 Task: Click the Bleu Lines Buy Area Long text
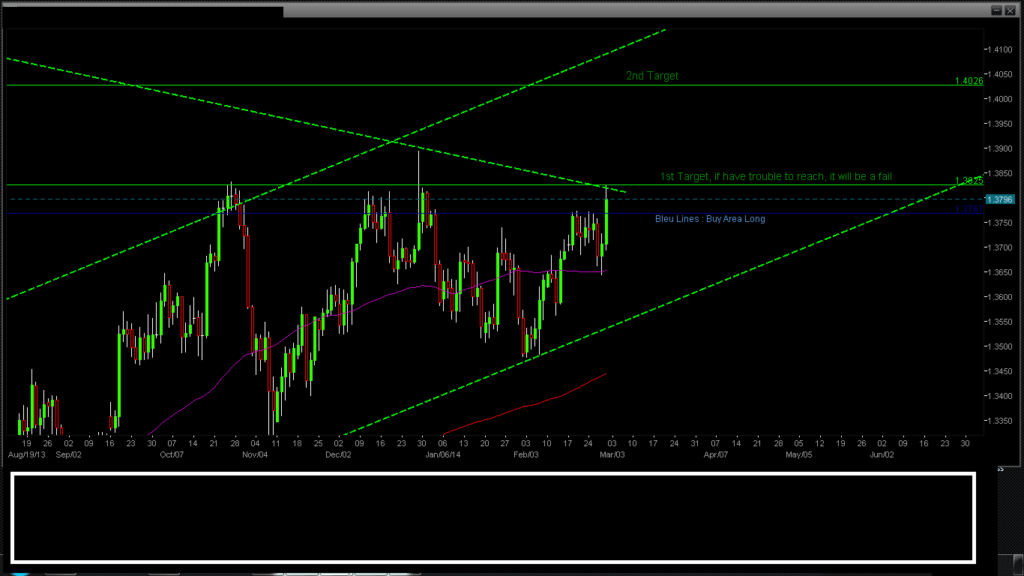(x=710, y=218)
